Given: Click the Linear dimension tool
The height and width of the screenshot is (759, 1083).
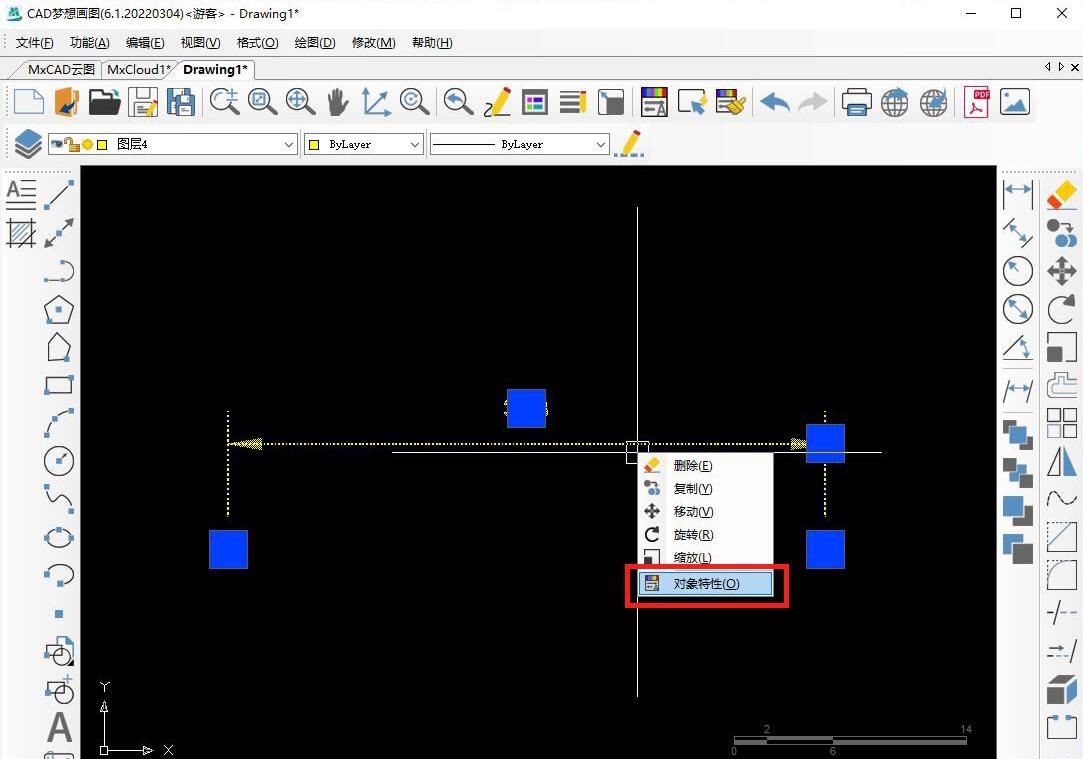Looking at the screenshot, I should (1017, 191).
